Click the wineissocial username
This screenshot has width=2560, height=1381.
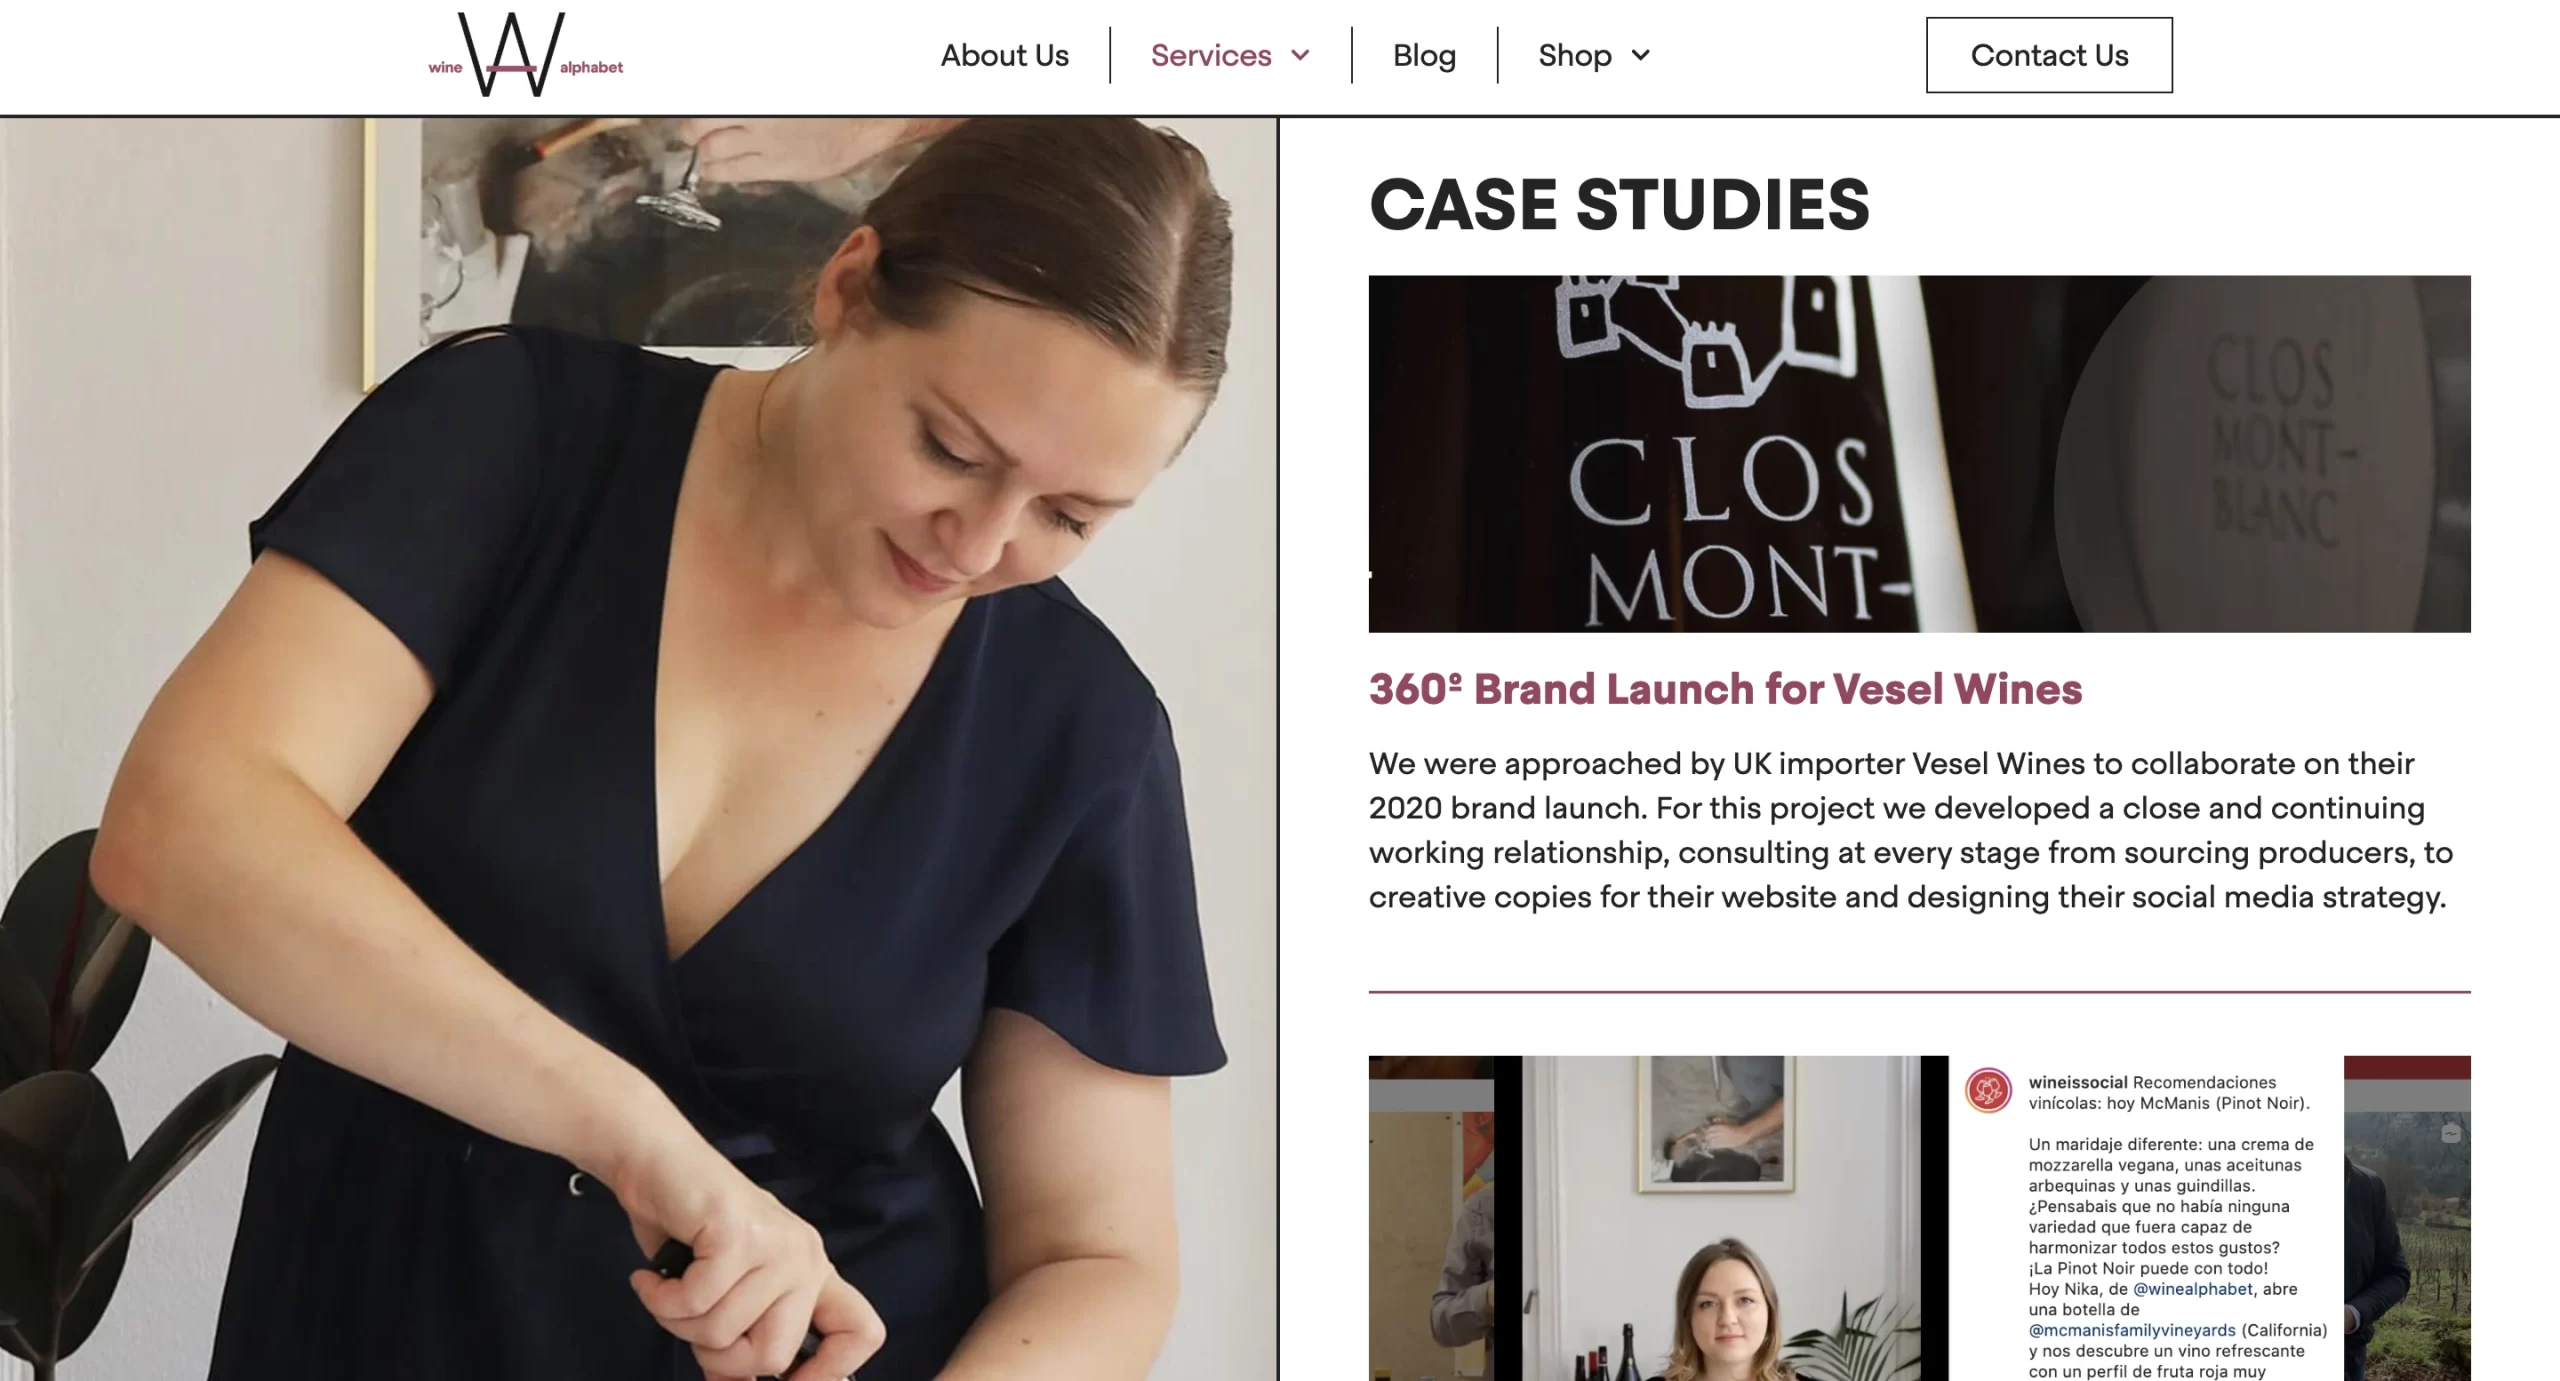point(2077,1082)
